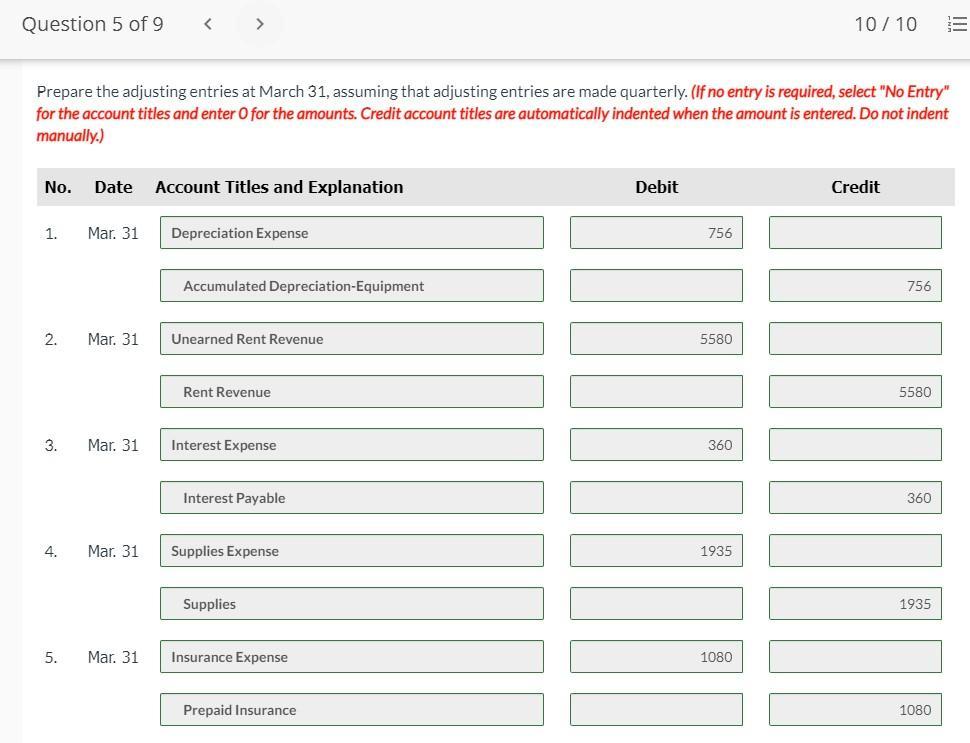The height and width of the screenshot is (743, 970).
Task: Click the credit field showing 1935
Action: coord(855,604)
